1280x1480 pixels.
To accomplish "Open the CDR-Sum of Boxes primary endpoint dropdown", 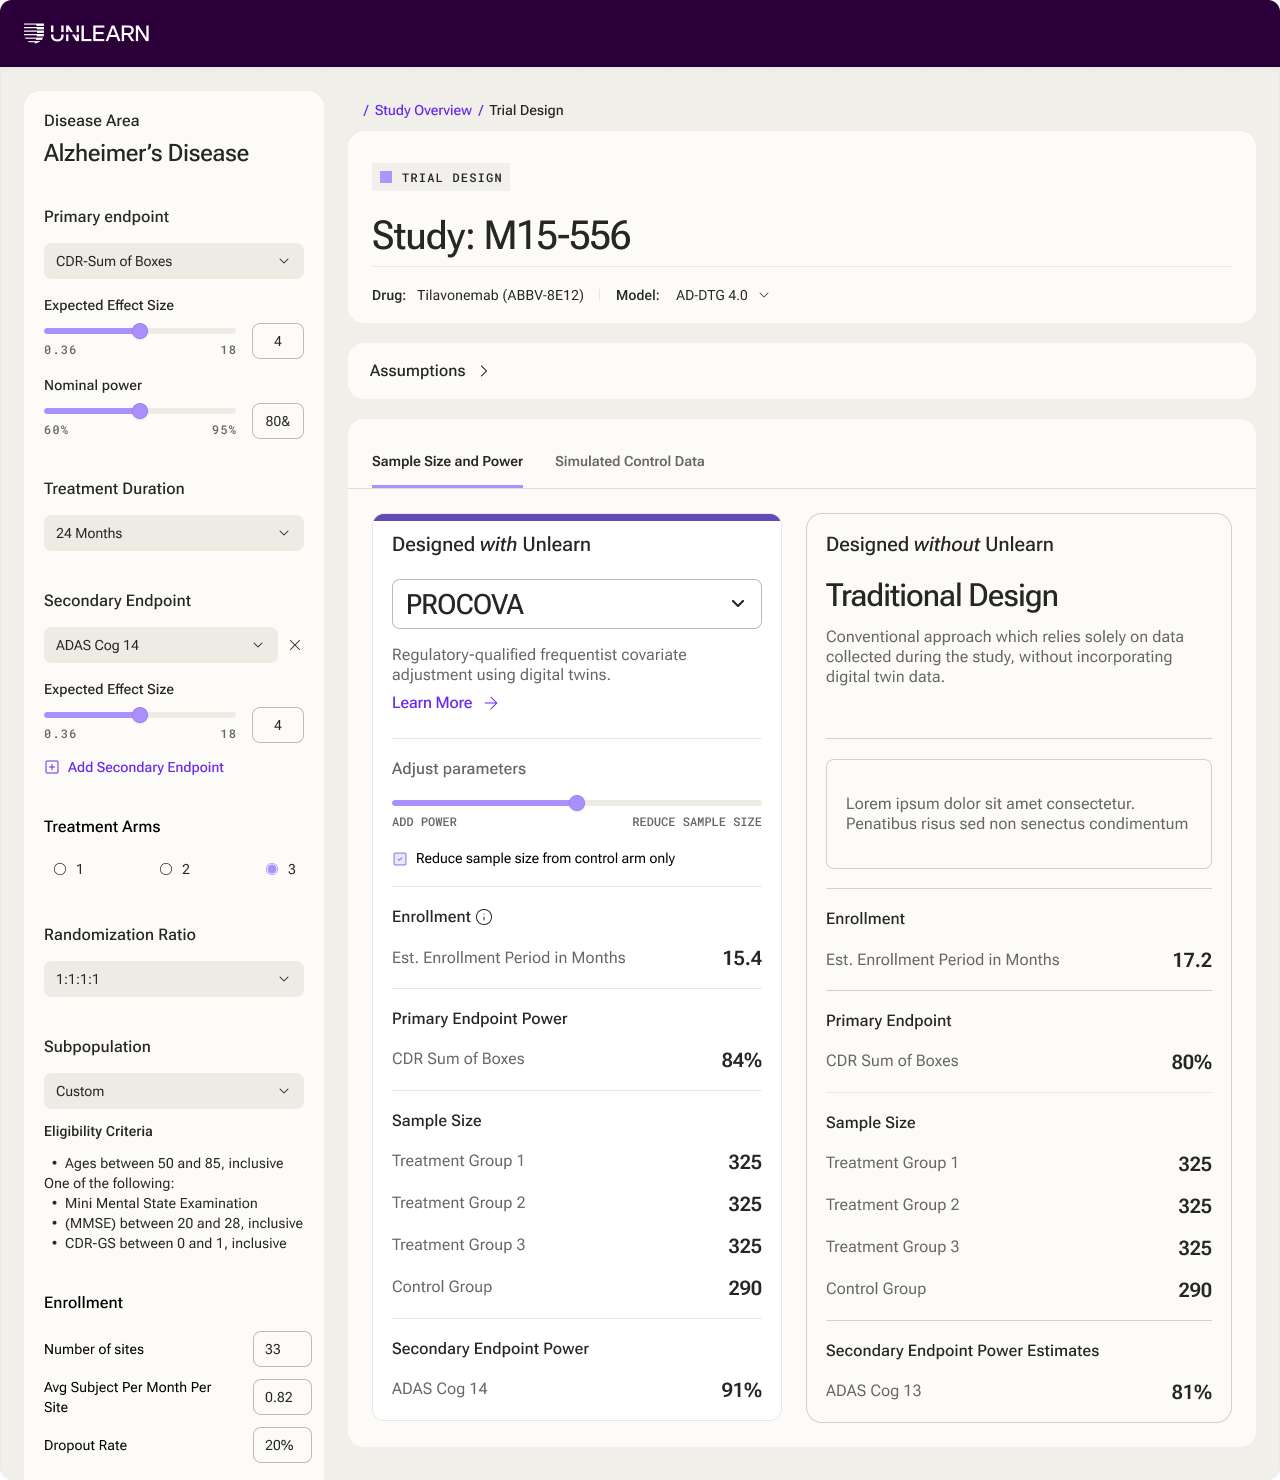I will pyautogui.click(x=174, y=261).
